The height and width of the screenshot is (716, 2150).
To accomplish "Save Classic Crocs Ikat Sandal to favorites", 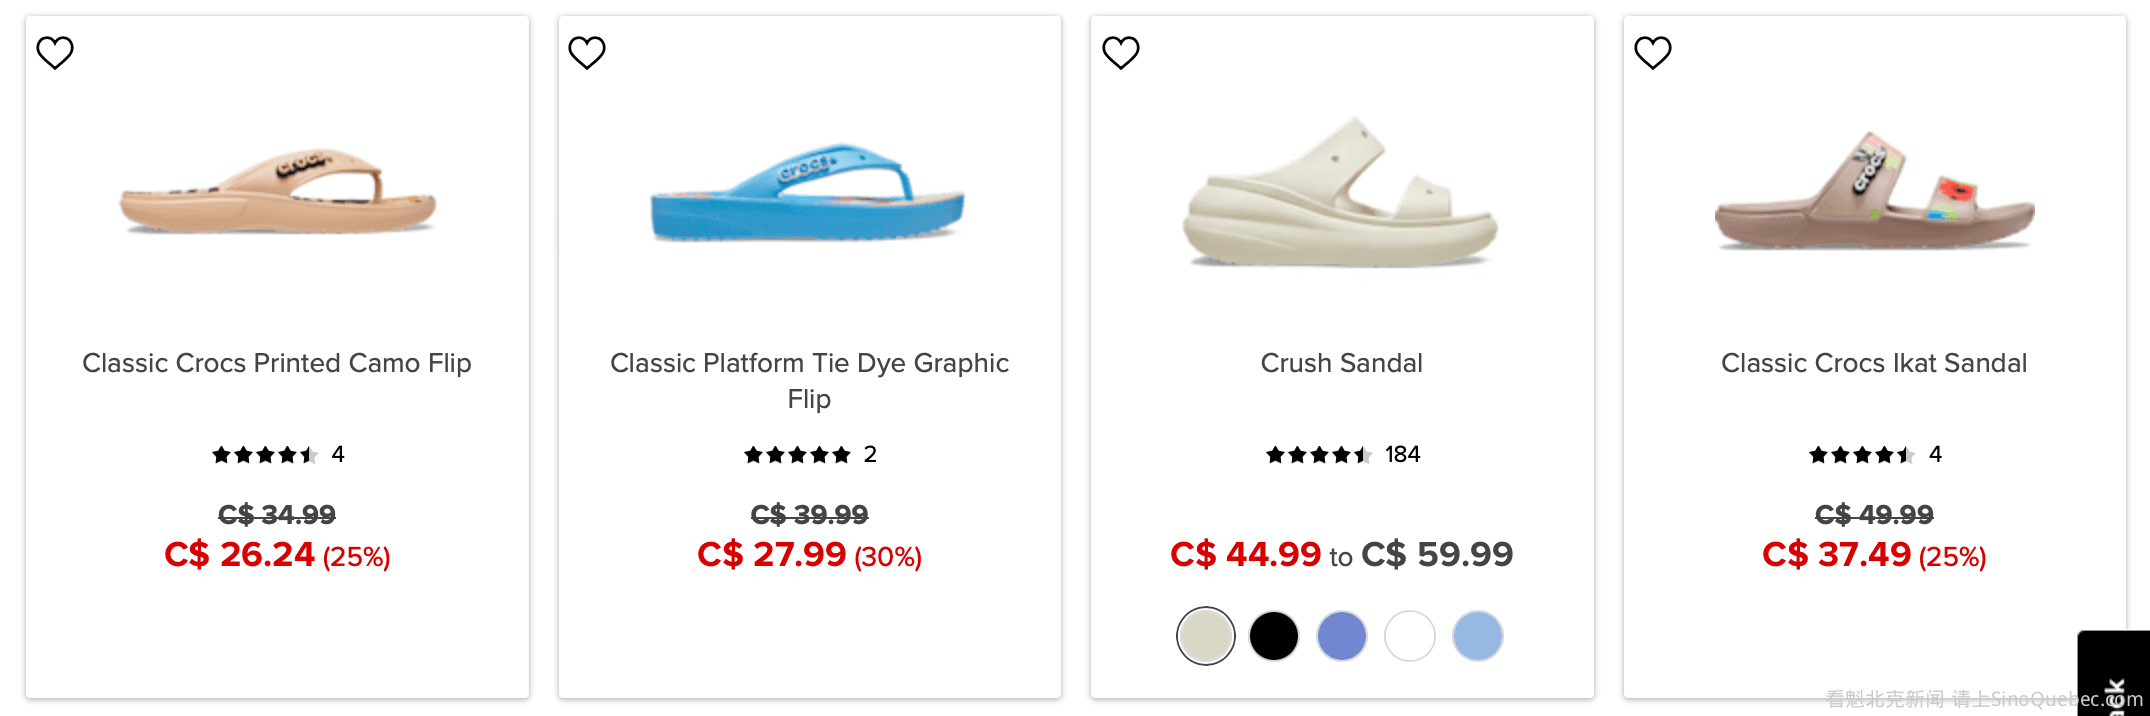I will pyautogui.click(x=1652, y=52).
